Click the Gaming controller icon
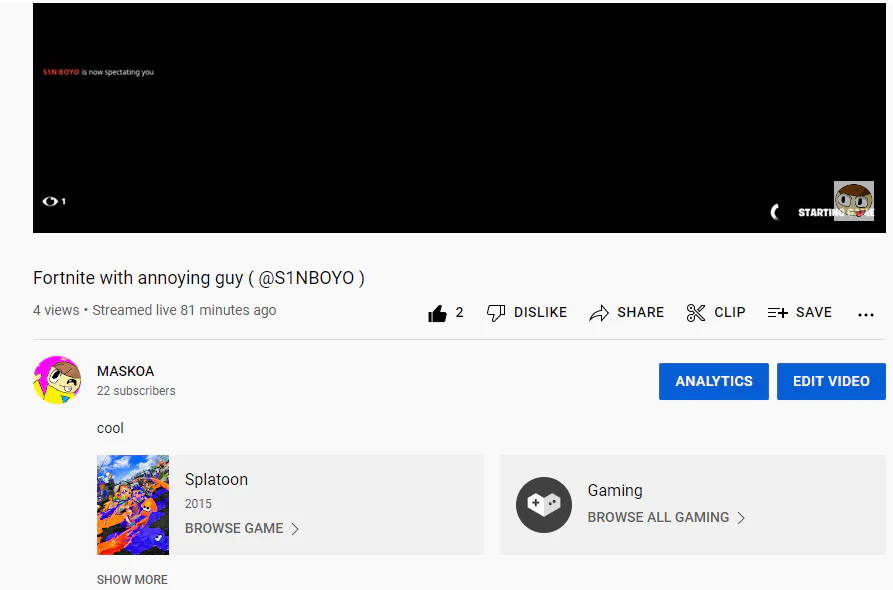The width and height of the screenshot is (893, 590). [x=543, y=505]
